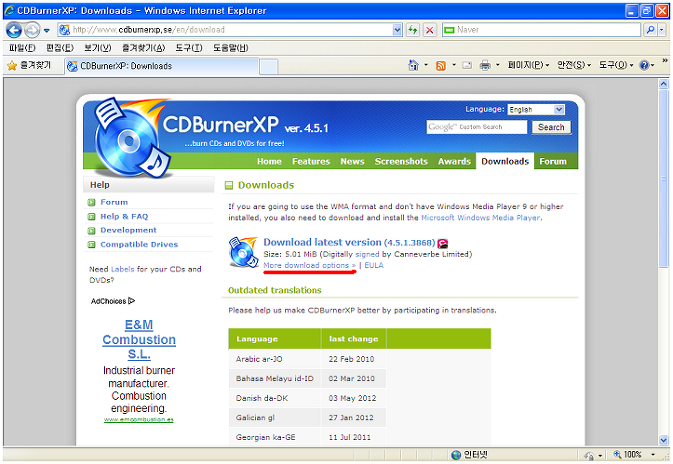
Task: Click the Stop loading red X icon
Action: pyautogui.click(x=429, y=30)
